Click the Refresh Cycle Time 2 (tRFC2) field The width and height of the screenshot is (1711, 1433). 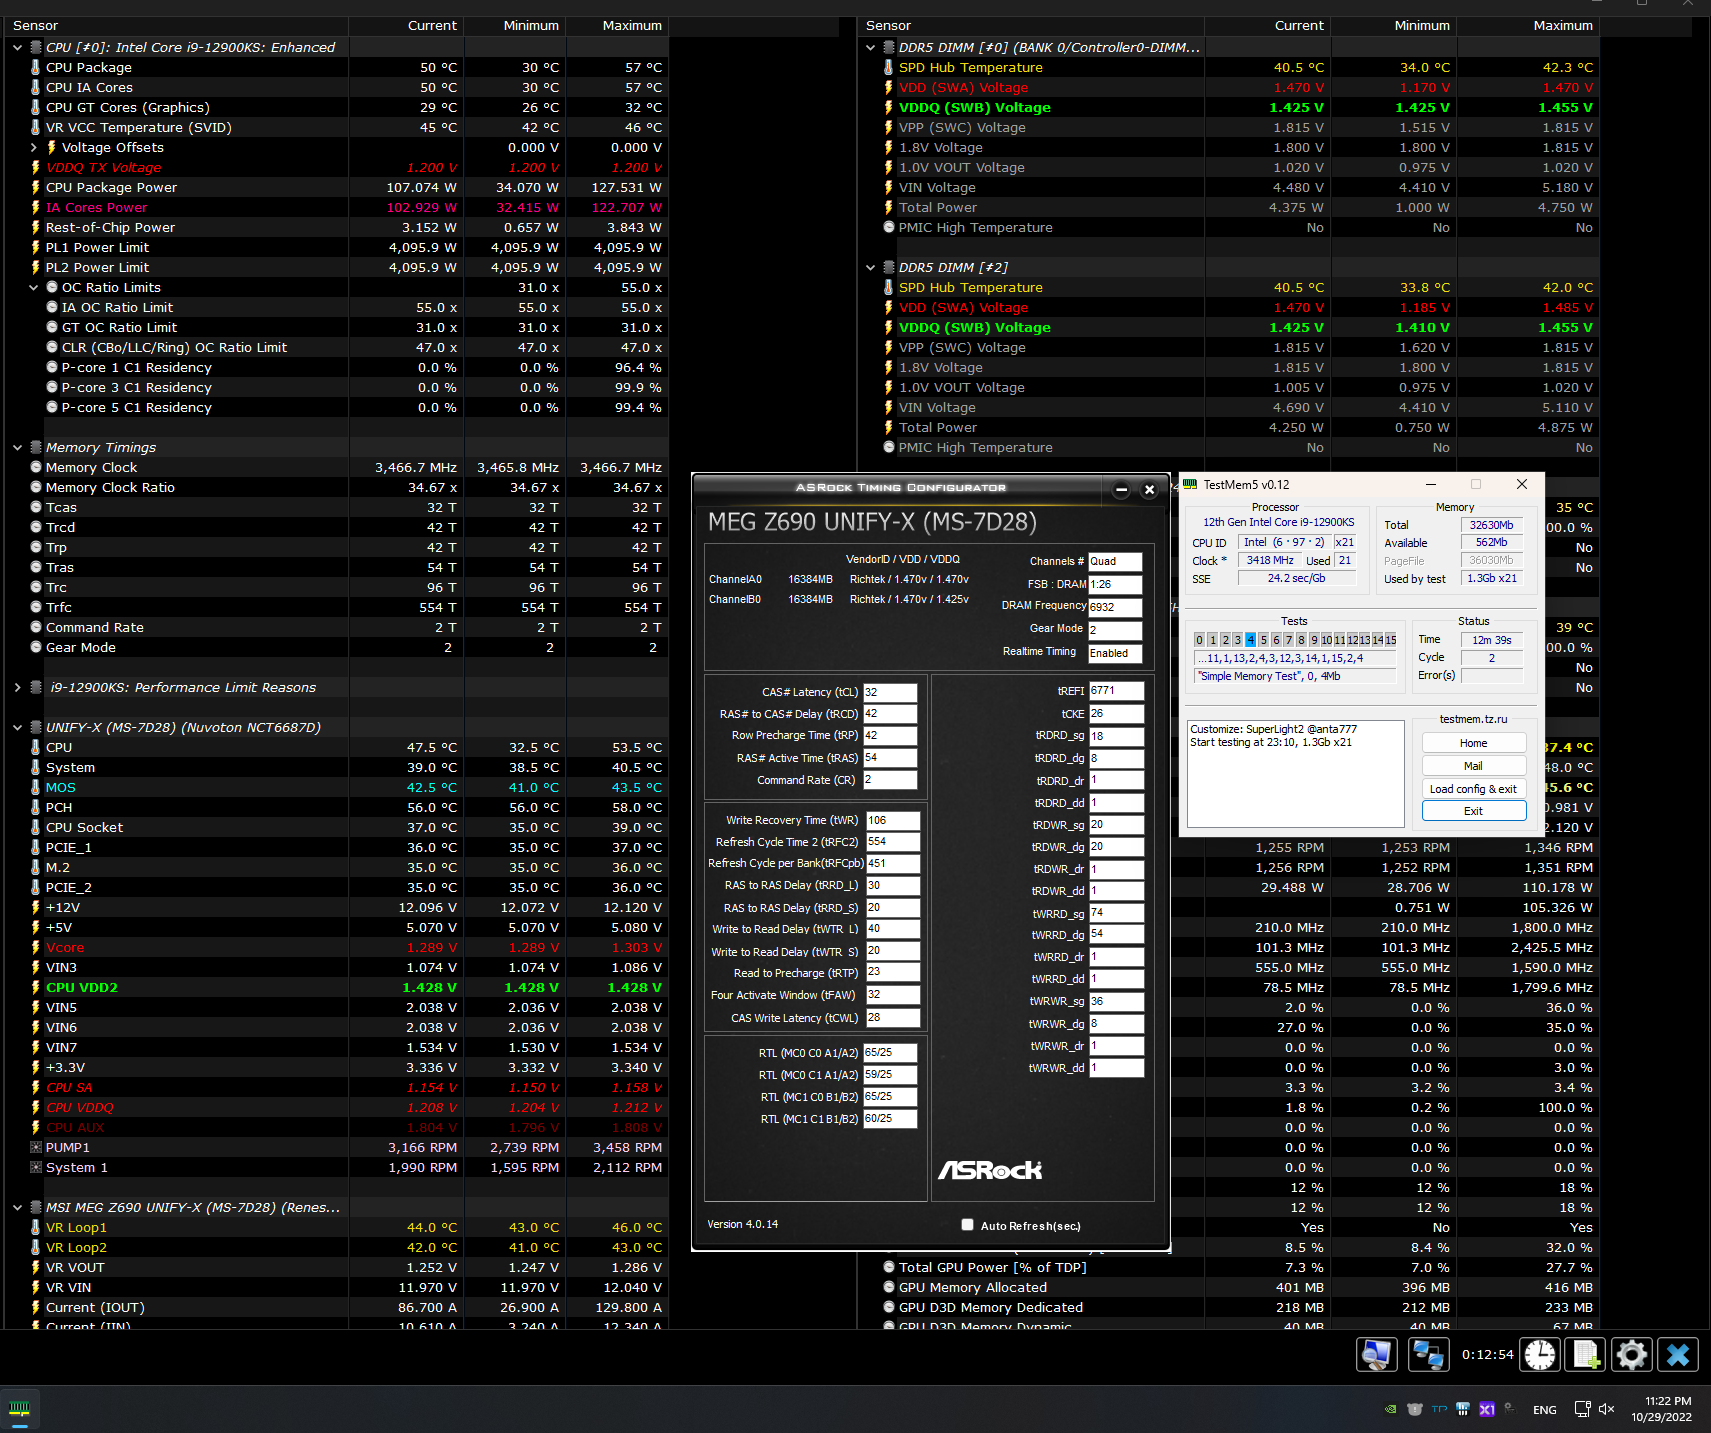tap(892, 842)
